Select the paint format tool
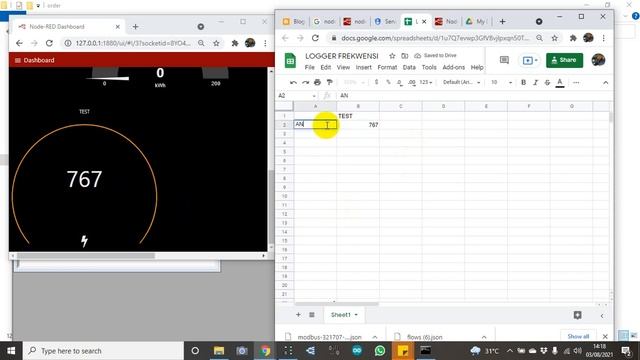The width and height of the screenshot is (640, 360). pos(329,82)
